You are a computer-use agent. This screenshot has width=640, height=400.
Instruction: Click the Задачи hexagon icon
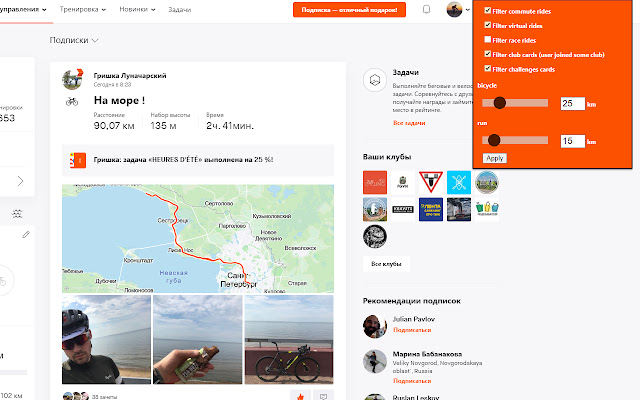tap(375, 80)
